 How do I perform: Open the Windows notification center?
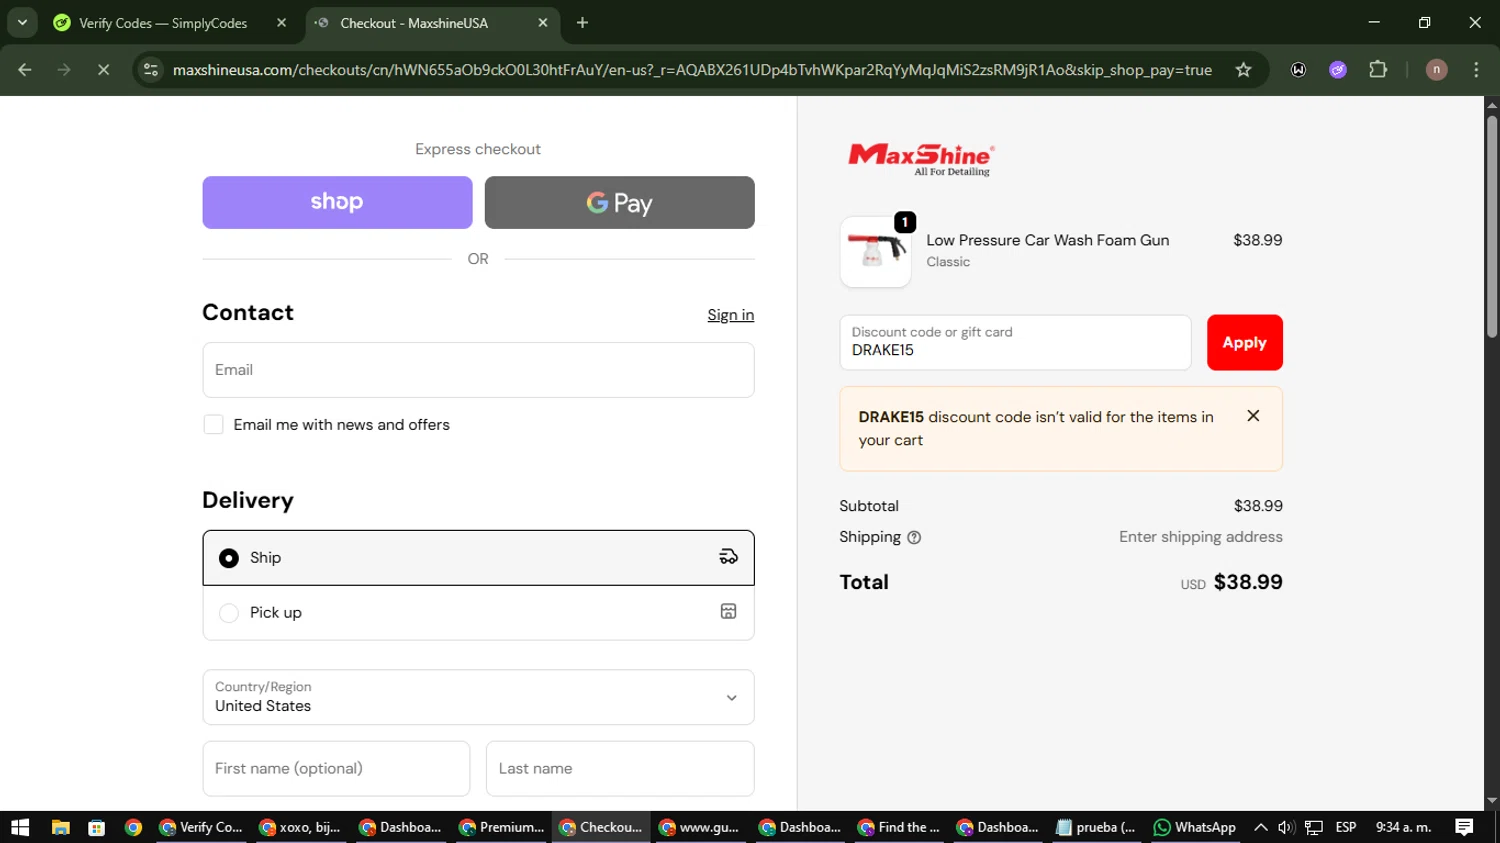[1464, 827]
